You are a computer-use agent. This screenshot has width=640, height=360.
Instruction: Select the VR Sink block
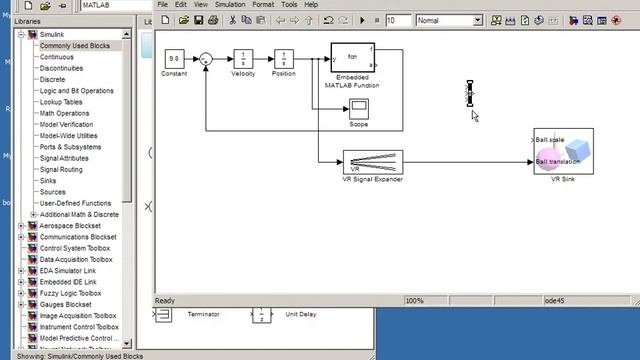[564, 151]
